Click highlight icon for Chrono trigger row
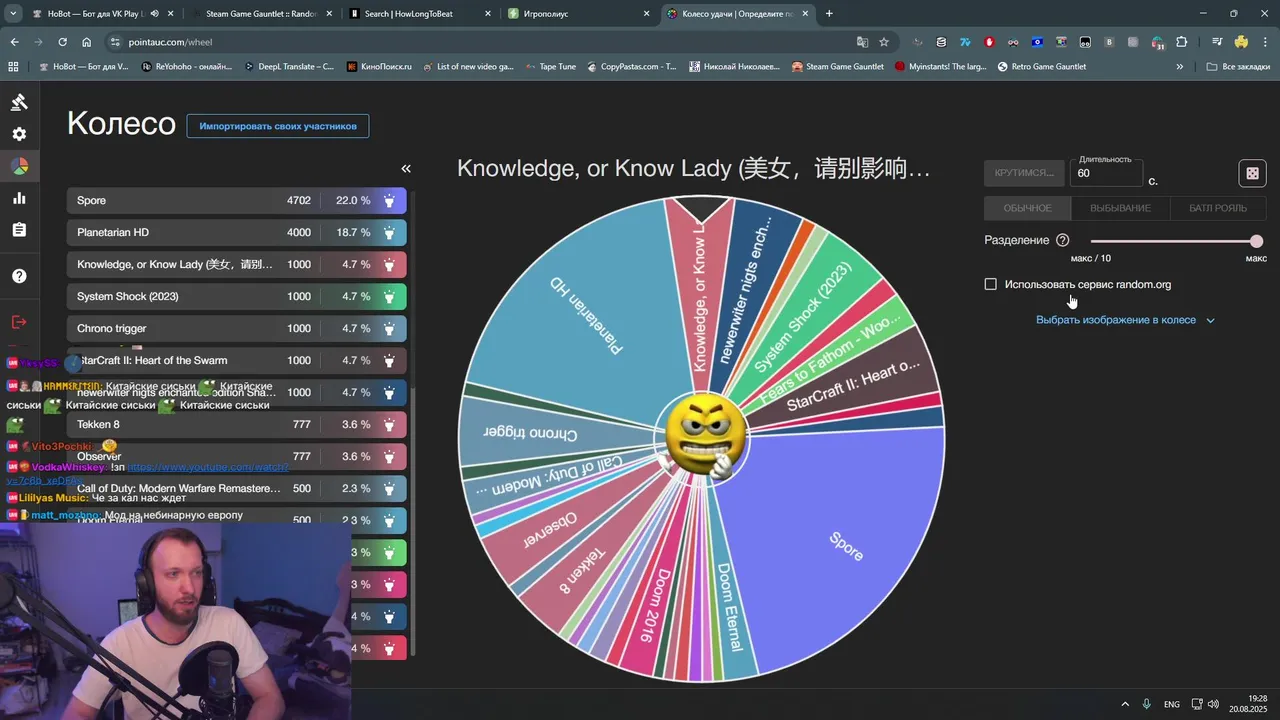The height and width of the screenshot is (720, 1280). (x=389, y=328)
